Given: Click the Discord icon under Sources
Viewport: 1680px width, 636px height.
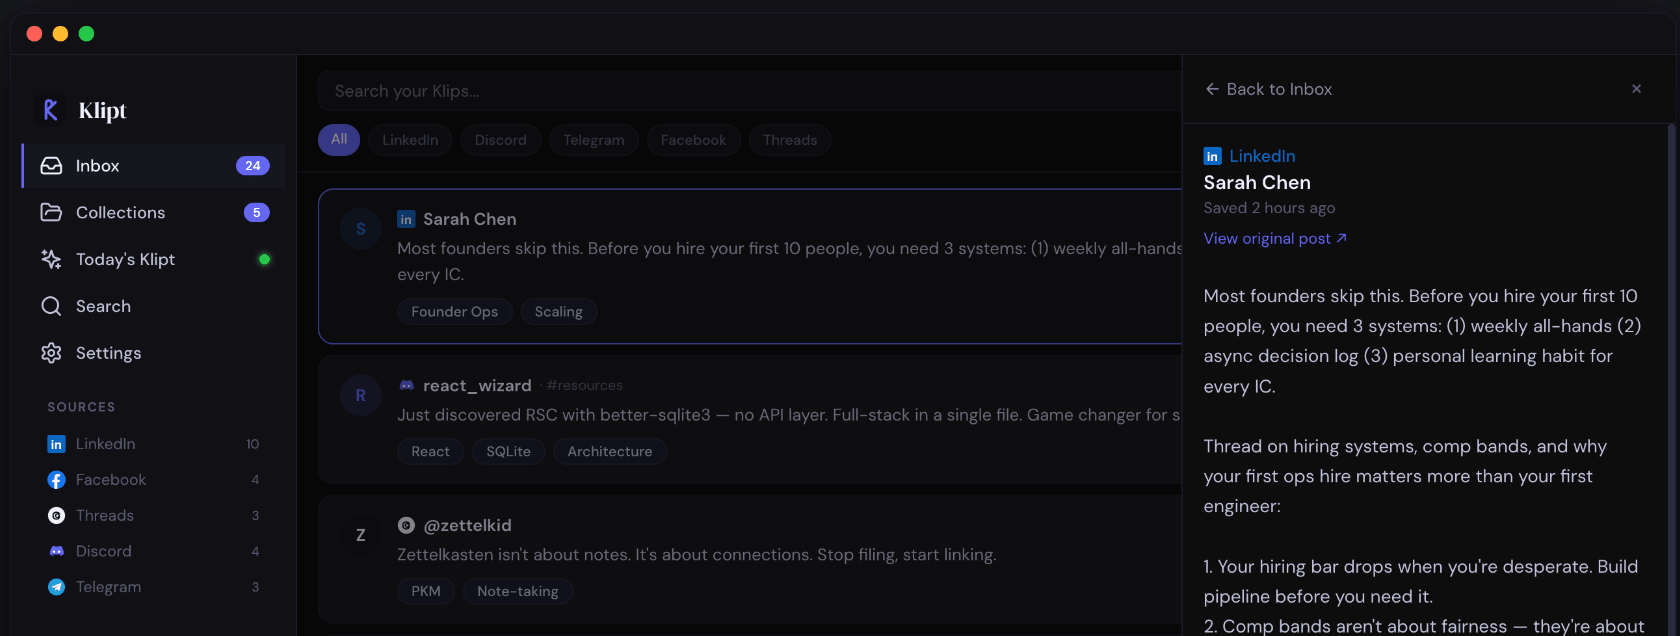Looking at the screenshot, I should tap(57, 551).
